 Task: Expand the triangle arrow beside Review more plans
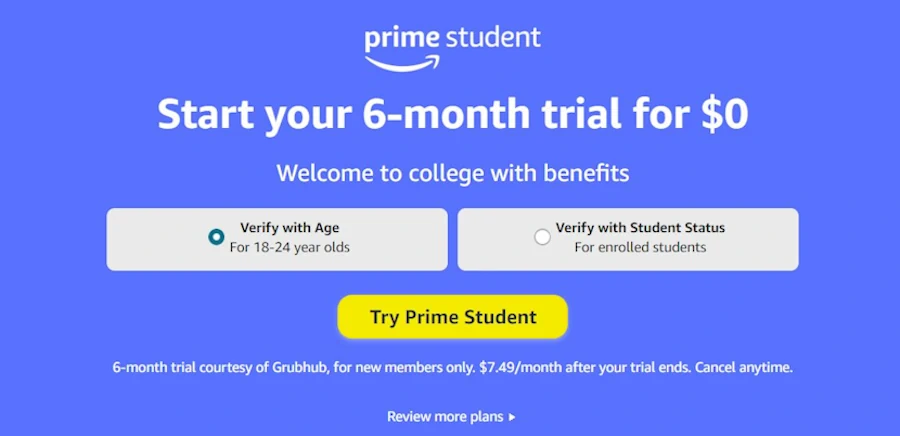tap(512, 417)
